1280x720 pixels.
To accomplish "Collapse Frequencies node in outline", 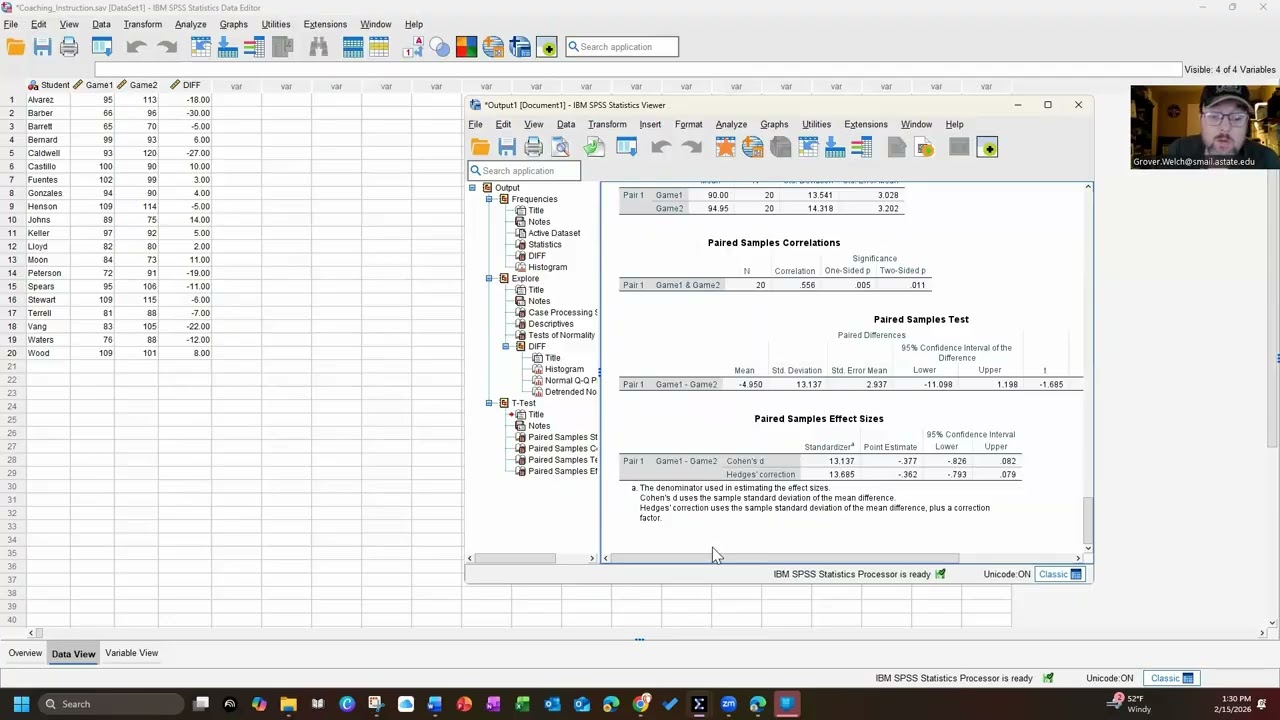I will pyautogui.click(x=489, y=199).
